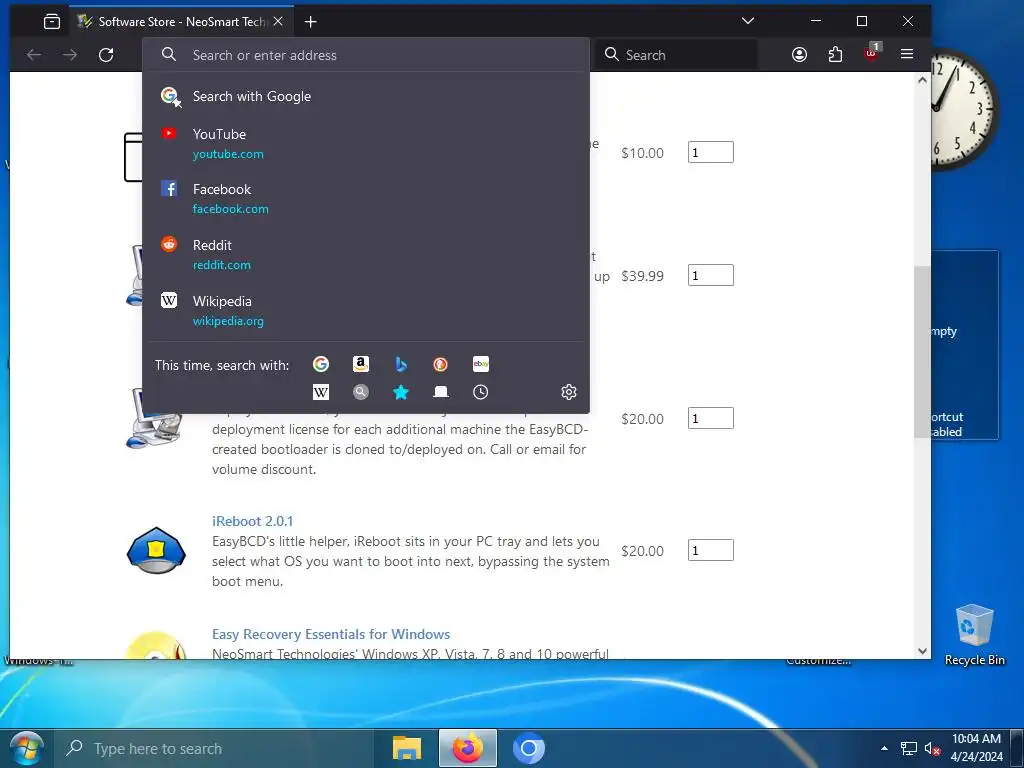Image resolution: width=1024 pixels, height=768 pixels.
Task: Go back to the previous page
Action: (34, 55)
